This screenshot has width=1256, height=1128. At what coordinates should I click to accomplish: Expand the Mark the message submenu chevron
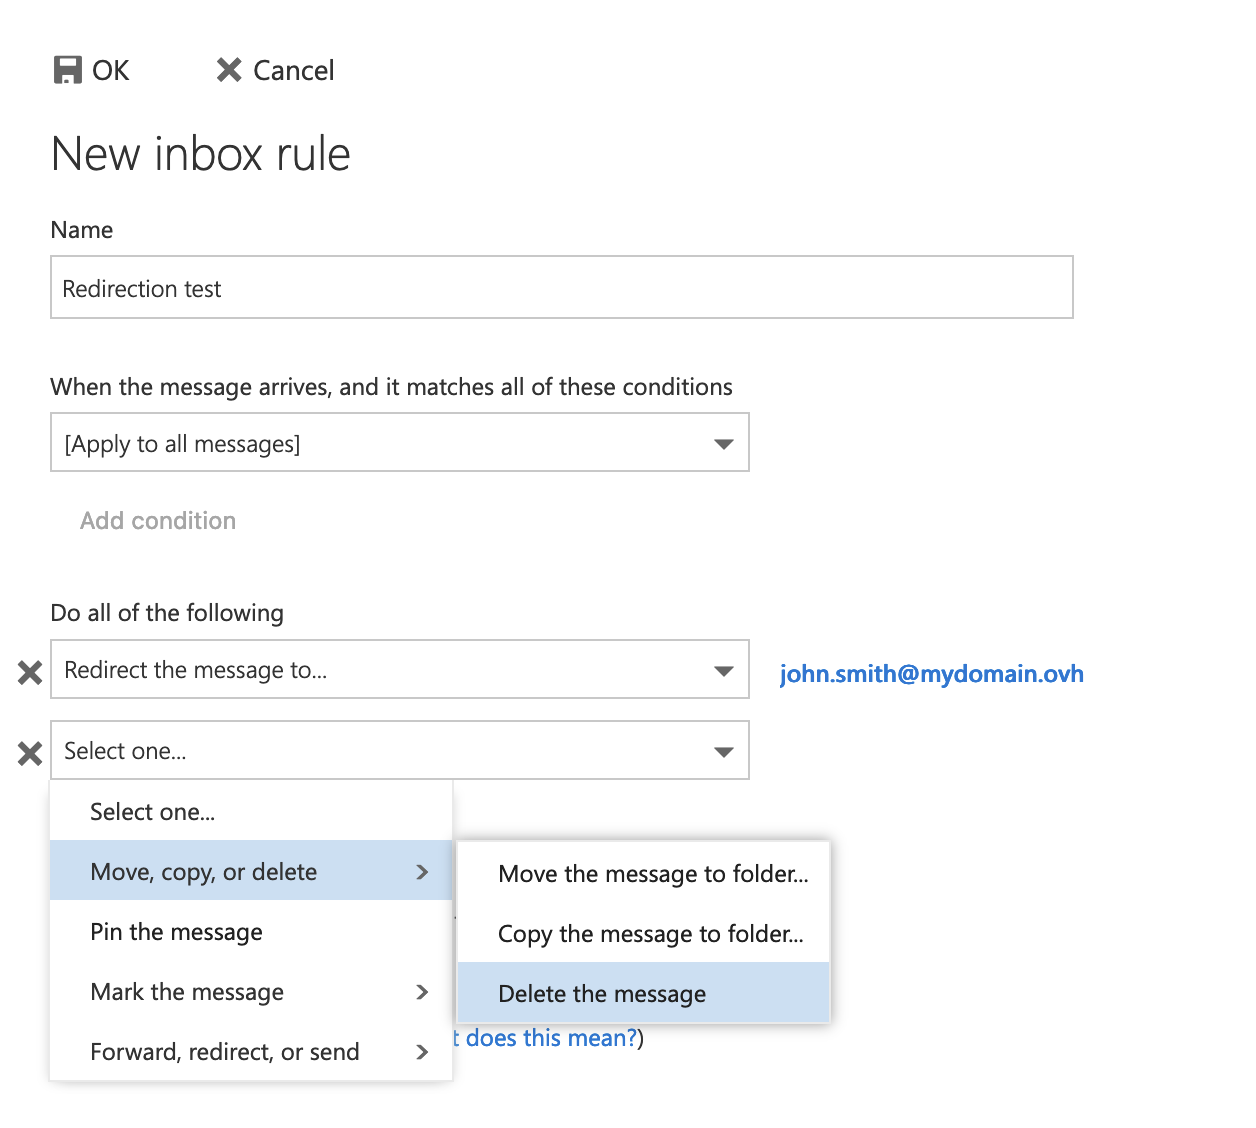tap(422, 992)
